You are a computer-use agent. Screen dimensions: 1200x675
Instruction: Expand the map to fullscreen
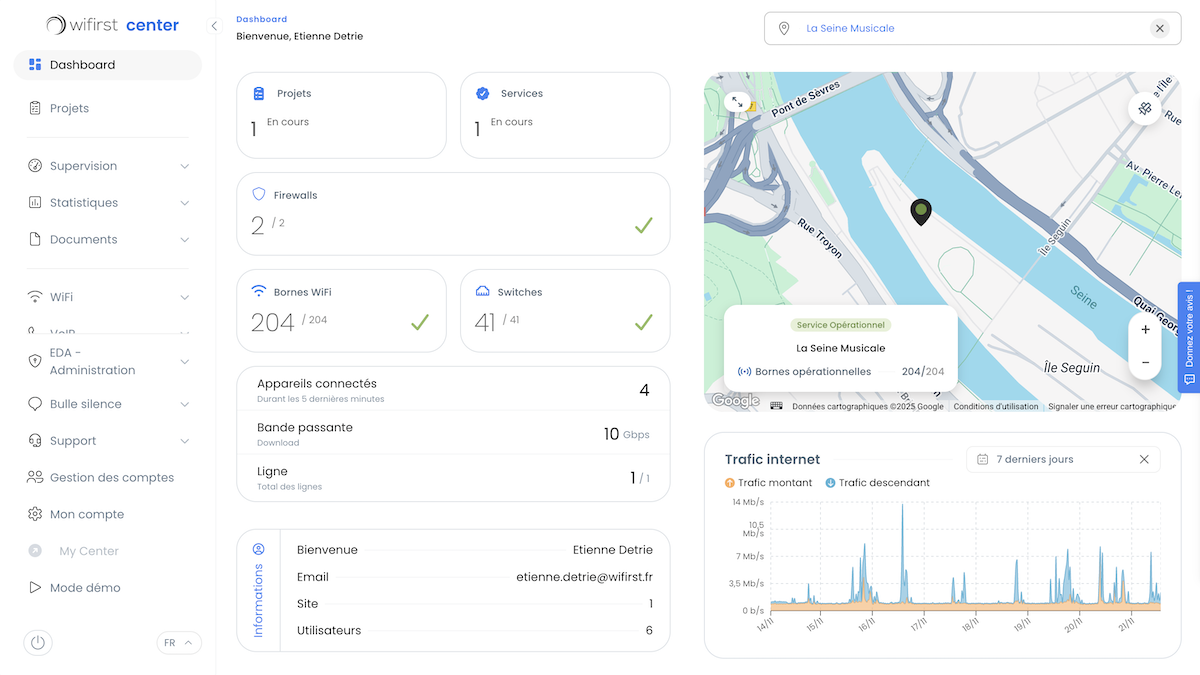click(x=737, y=102)
